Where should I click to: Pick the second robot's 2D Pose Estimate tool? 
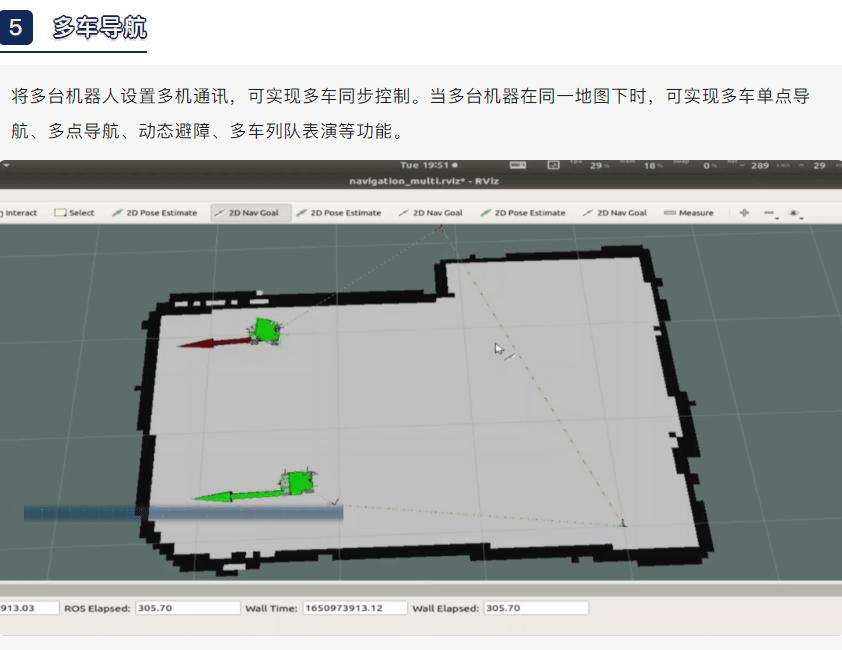point(341,212)
